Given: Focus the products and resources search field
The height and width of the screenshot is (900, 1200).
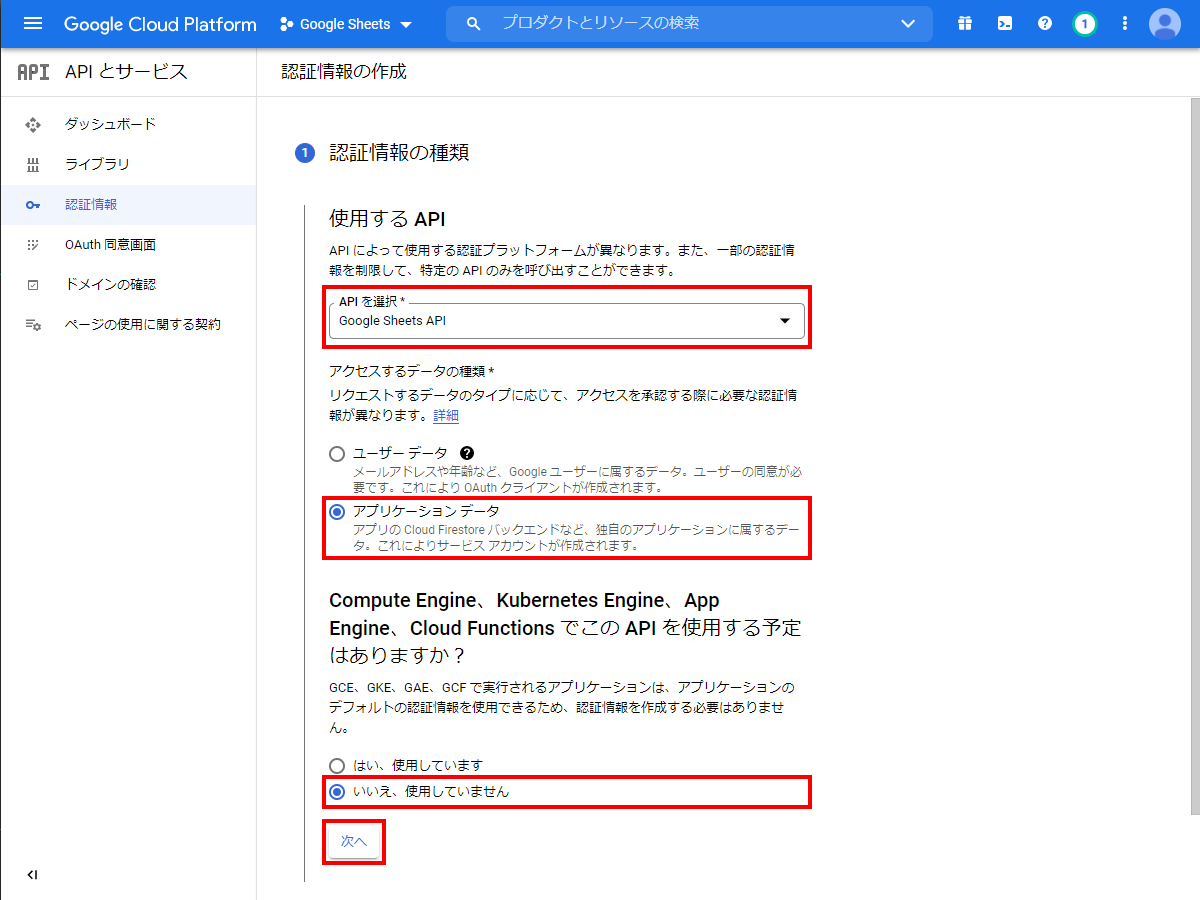Looking at the screenshot, I should pyautogui.click(x=690, y=24).
